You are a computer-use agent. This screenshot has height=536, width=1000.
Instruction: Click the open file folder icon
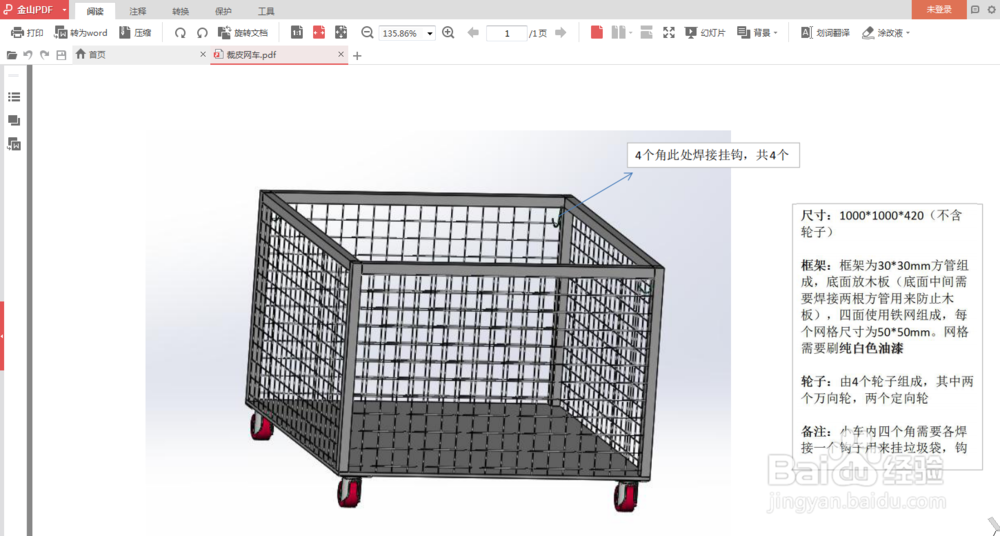(x=11, y=55)
